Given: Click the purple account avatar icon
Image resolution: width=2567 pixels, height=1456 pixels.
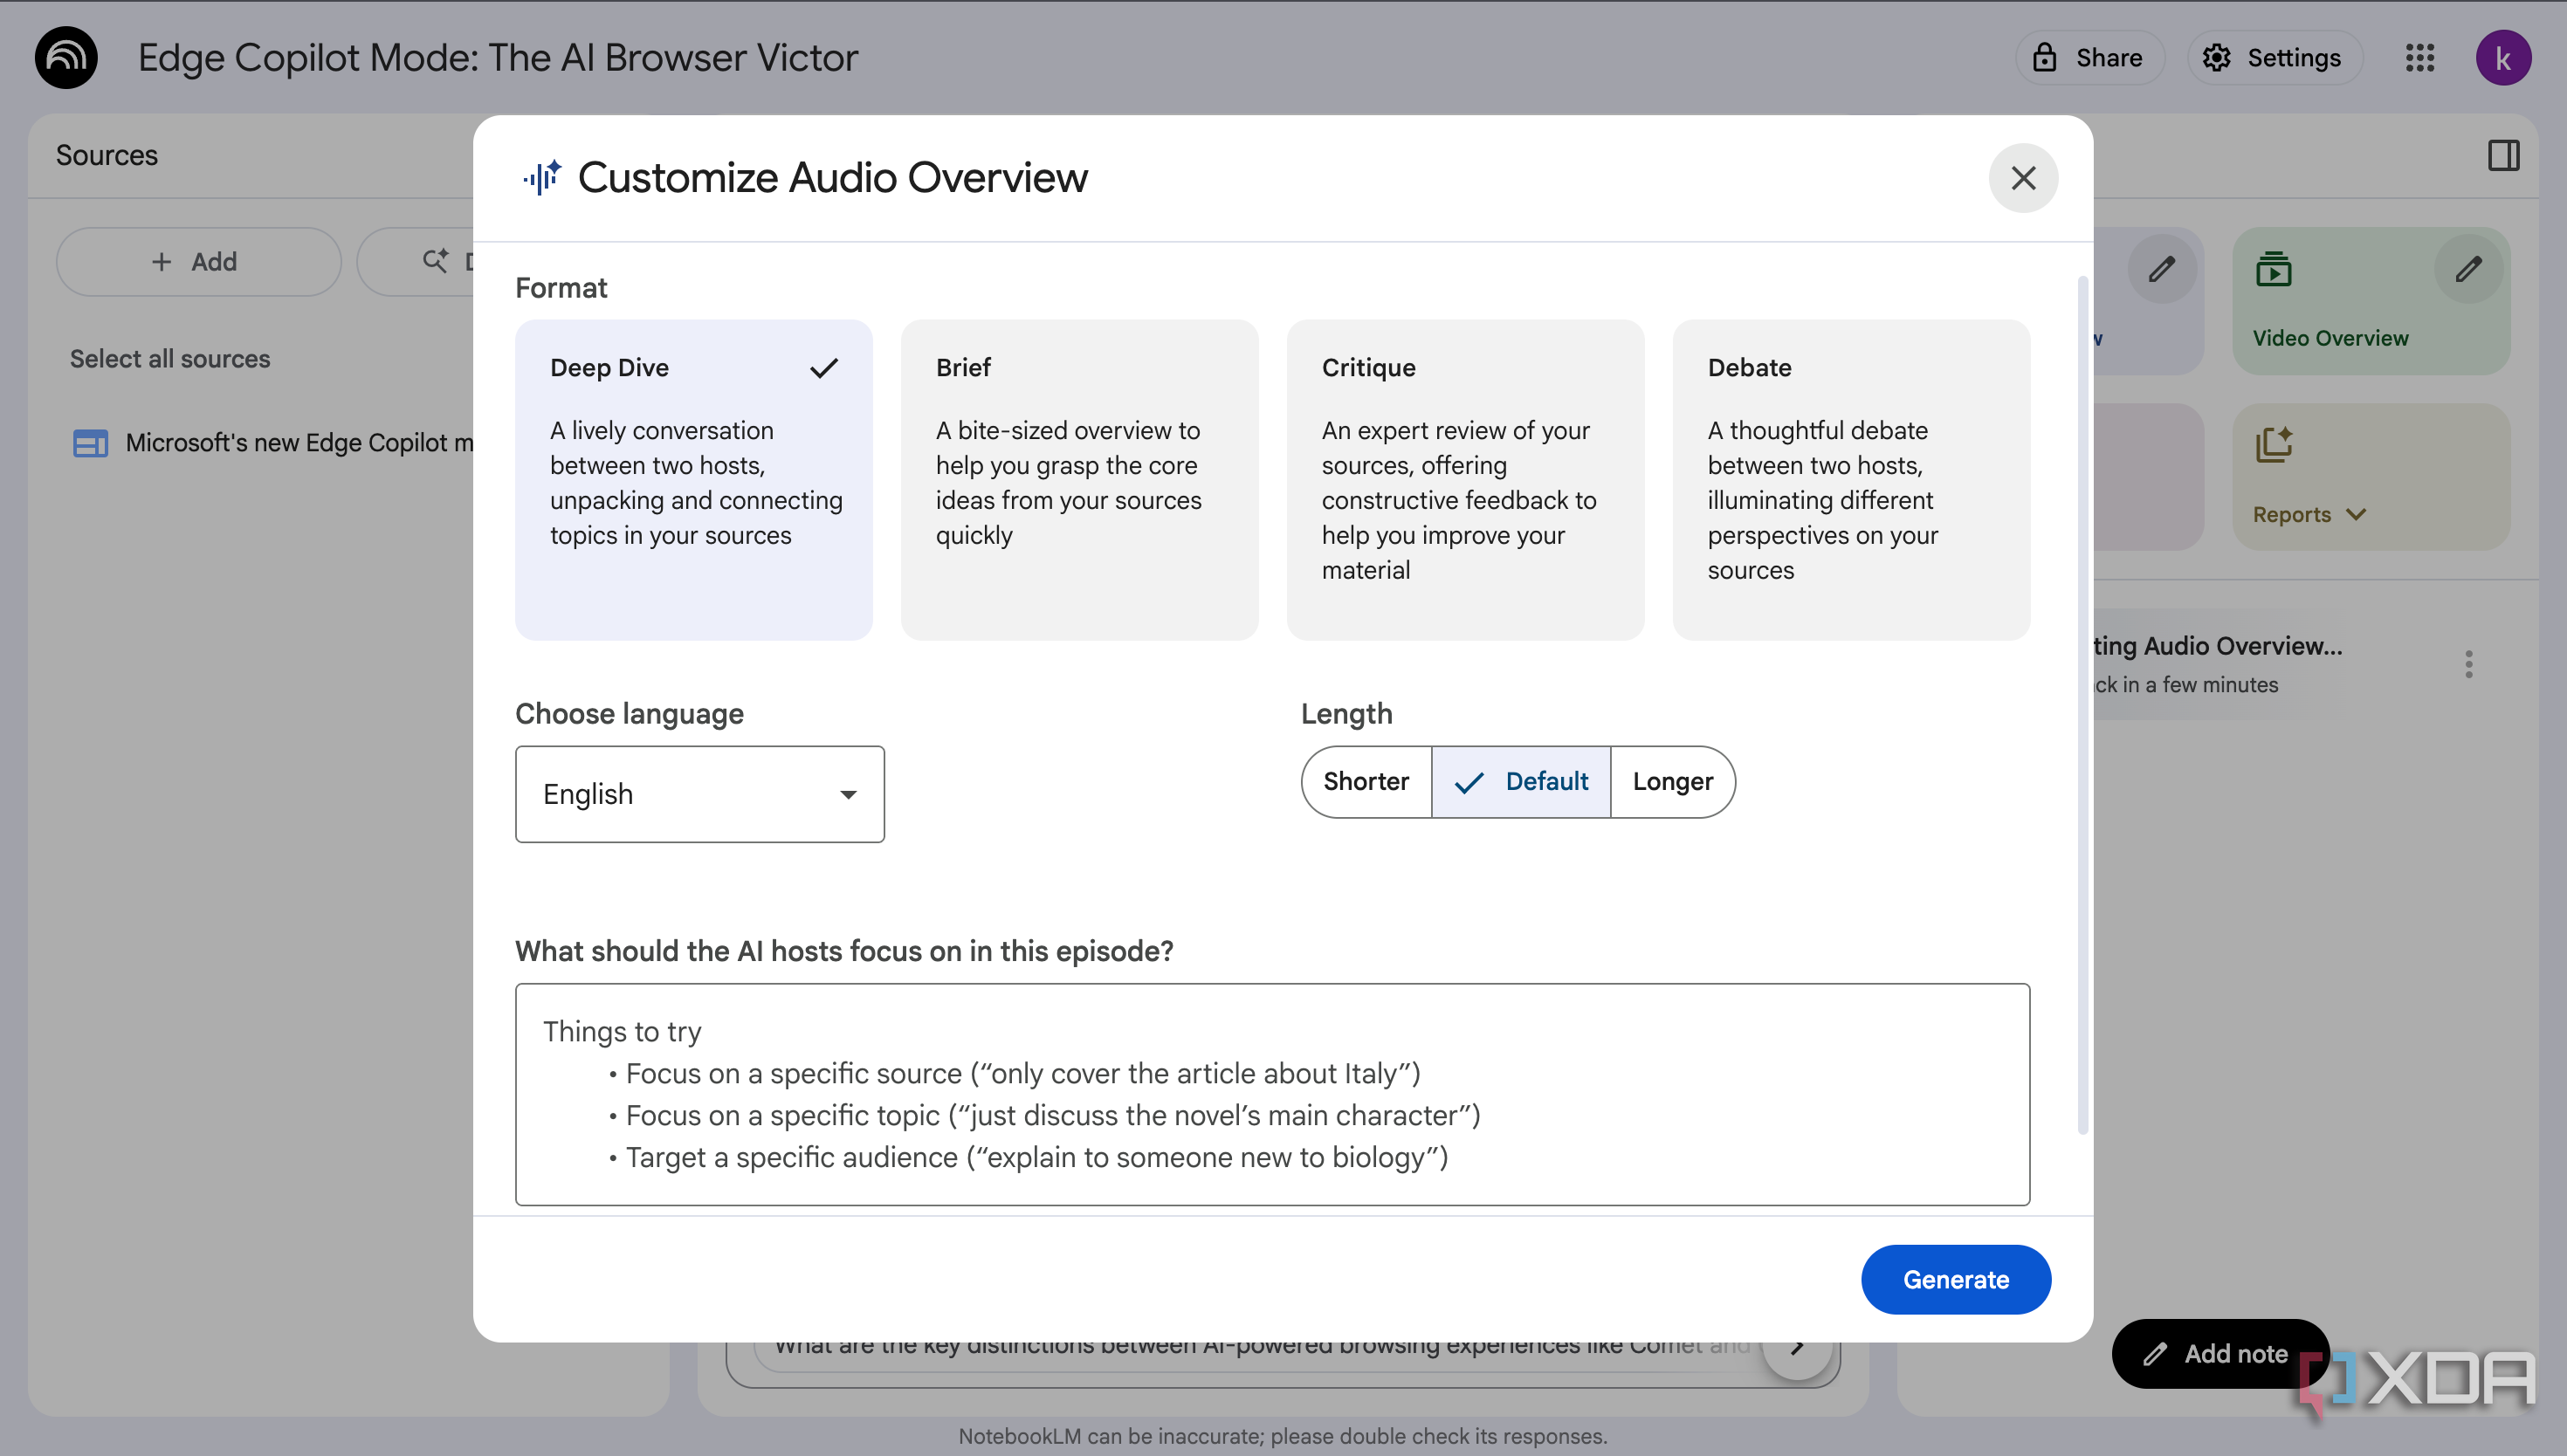Looking at the screenshot, I should (x=2502, y=57).
